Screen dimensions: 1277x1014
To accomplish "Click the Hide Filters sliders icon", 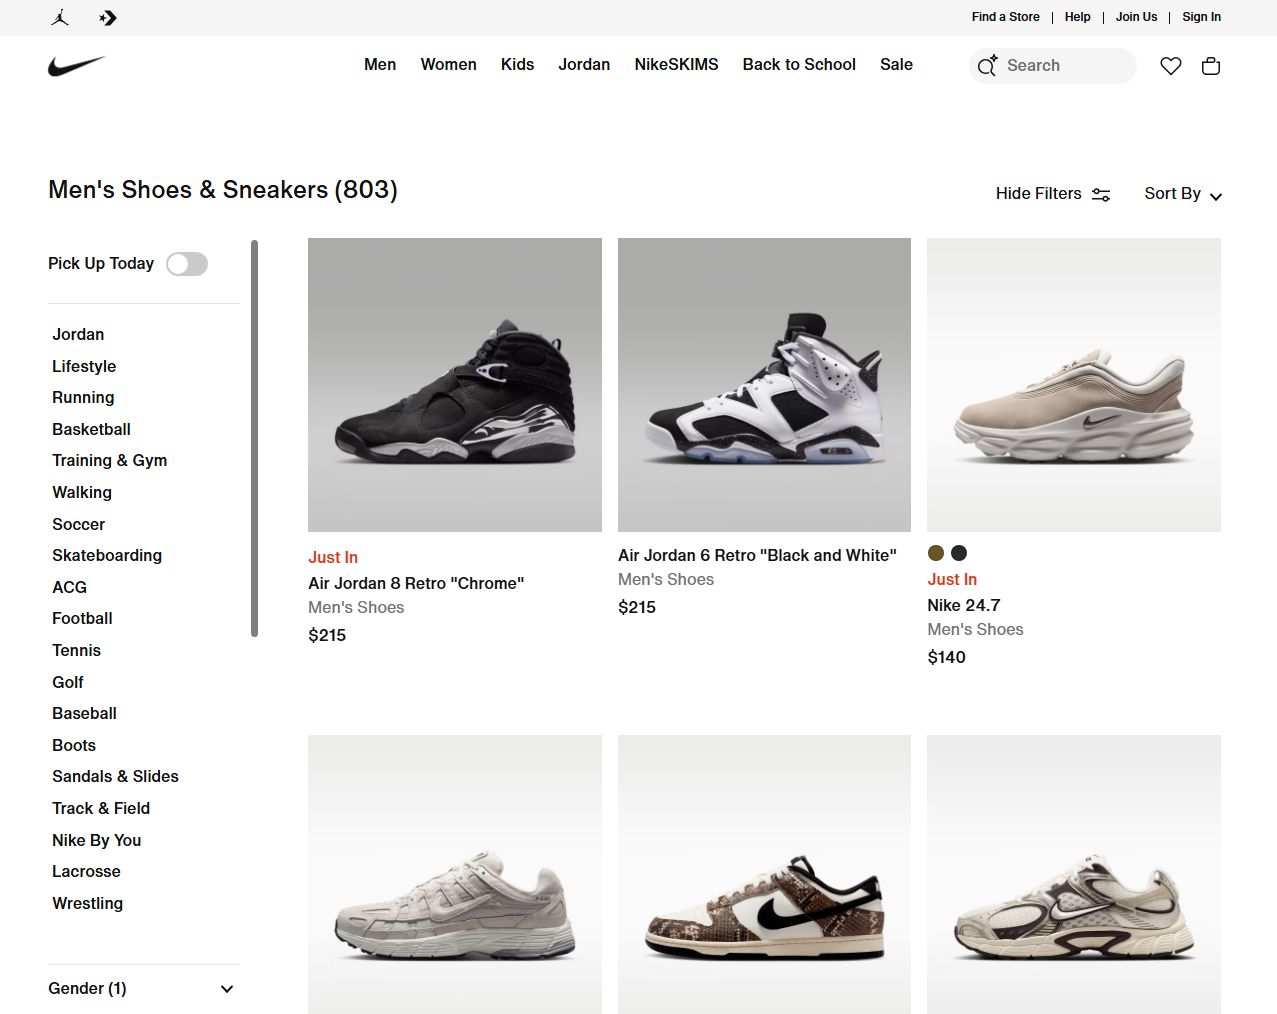I will click(x=1101, y=194).
